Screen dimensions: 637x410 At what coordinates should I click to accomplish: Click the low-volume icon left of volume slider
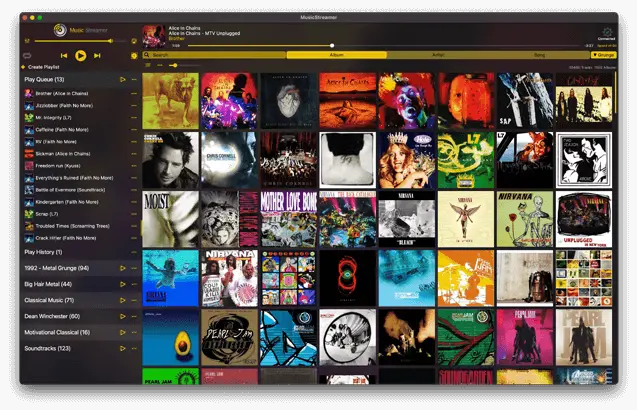point(27,41)
